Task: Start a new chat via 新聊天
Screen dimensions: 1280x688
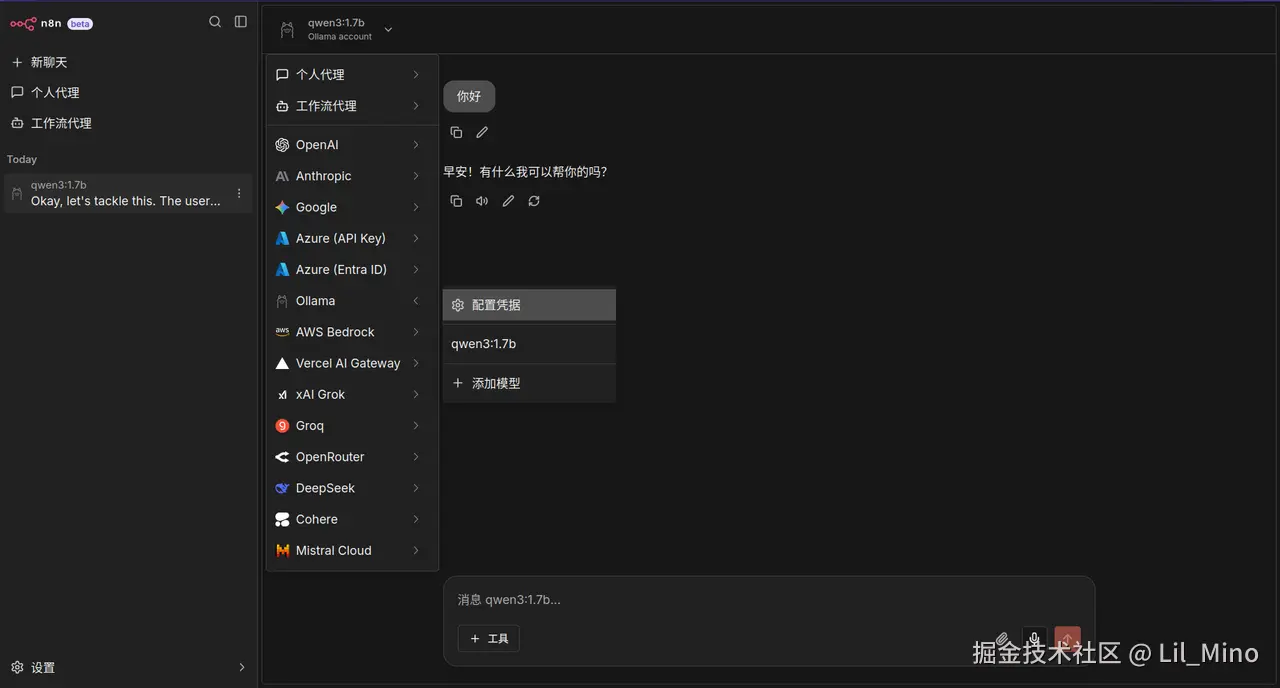Action: click(128, 62)
